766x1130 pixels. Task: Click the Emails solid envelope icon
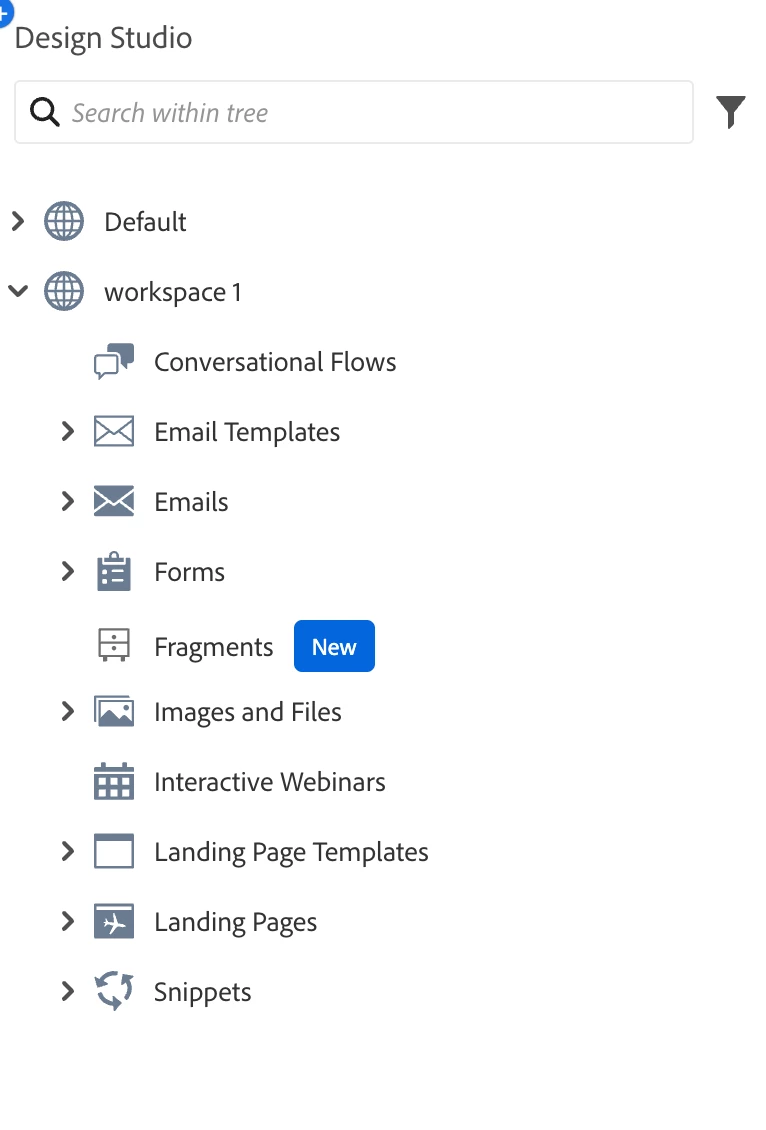coord(114,501)
